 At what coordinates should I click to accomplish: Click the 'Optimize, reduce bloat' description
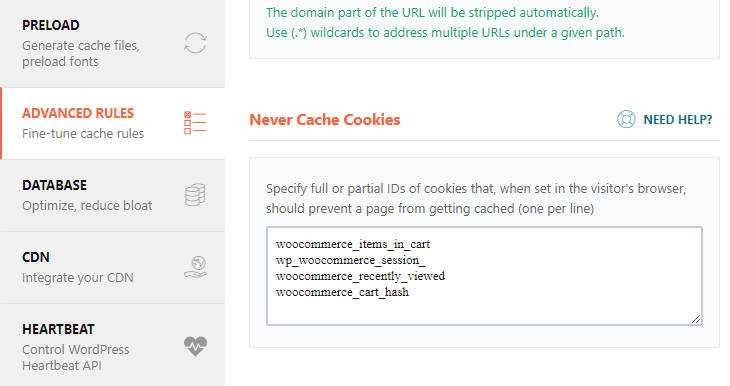pos(87,206)
